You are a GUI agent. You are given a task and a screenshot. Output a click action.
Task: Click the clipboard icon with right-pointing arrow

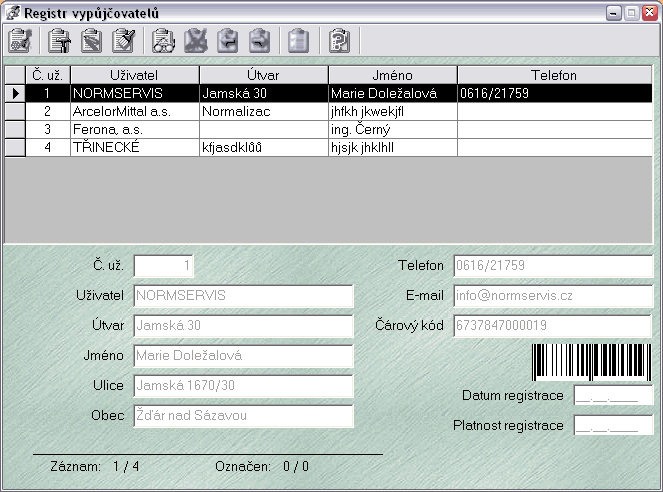tap(260, 41)
